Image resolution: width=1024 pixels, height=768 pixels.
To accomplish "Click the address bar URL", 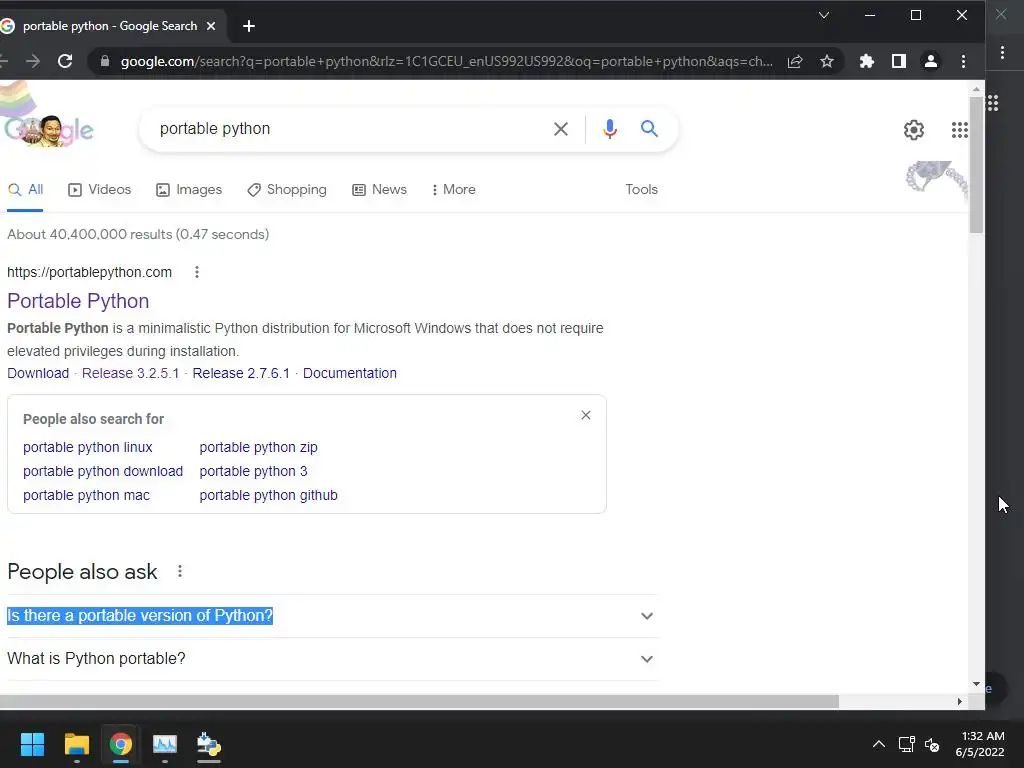I will tap(447, 61).
